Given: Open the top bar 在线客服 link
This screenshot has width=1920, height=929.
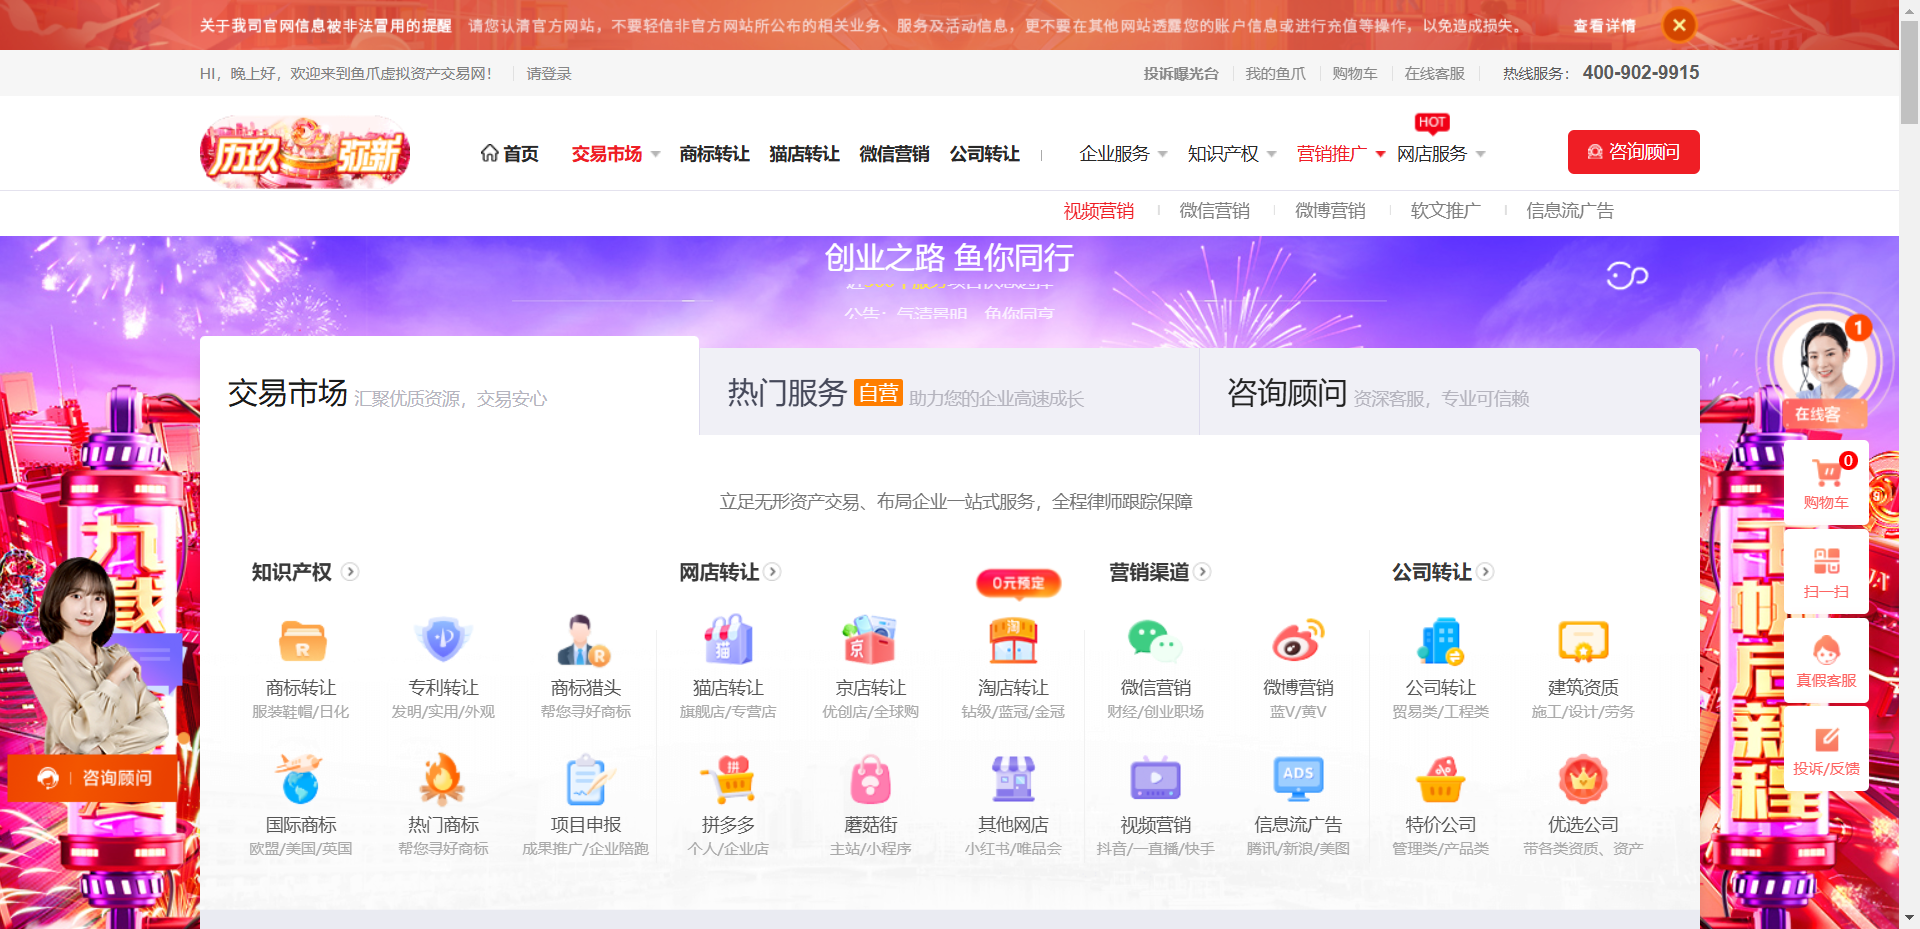Looking at the screenshot, I should (1434, 74).
